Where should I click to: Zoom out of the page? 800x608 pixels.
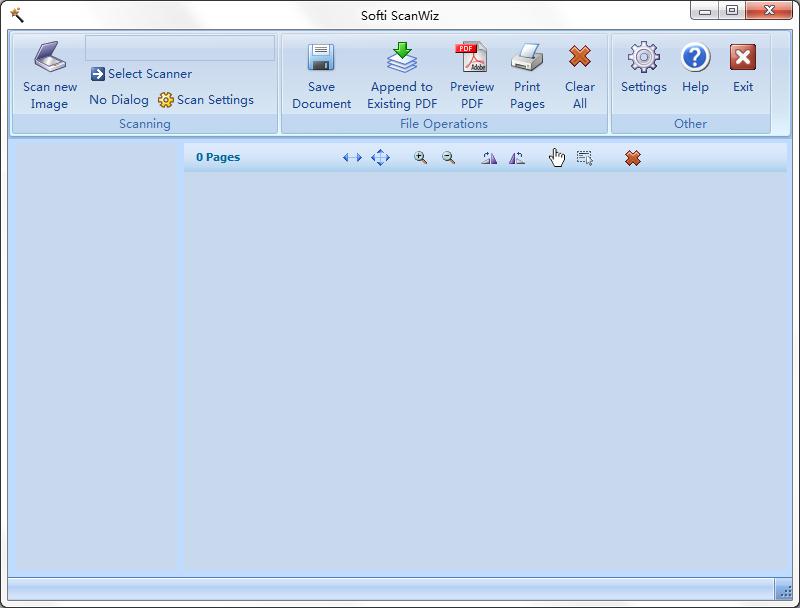point(449,158)
